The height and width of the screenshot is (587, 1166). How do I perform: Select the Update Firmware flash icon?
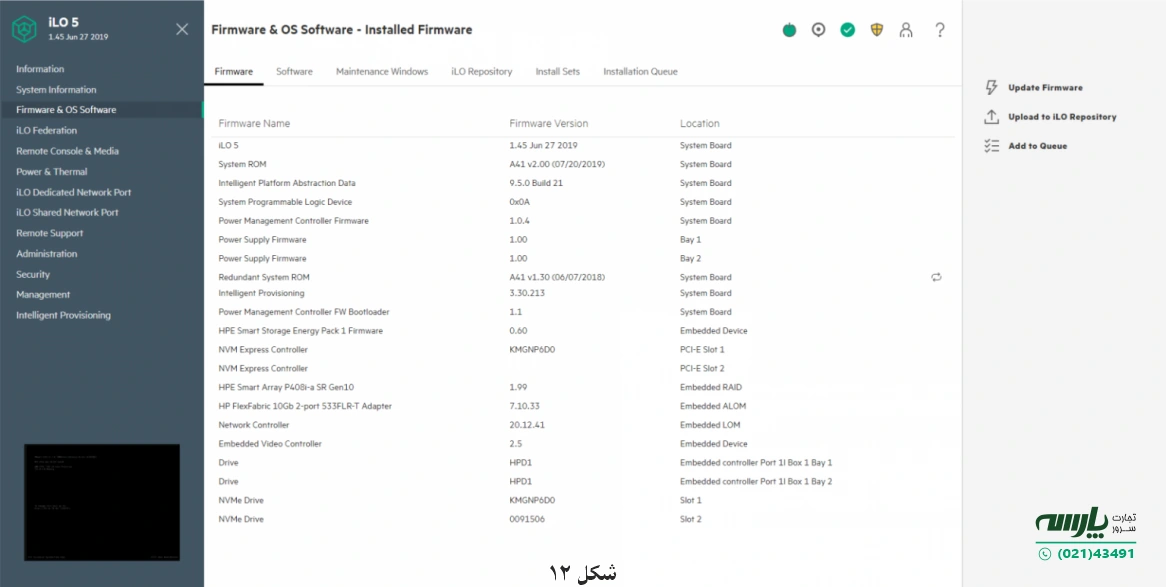coord(991,87)
